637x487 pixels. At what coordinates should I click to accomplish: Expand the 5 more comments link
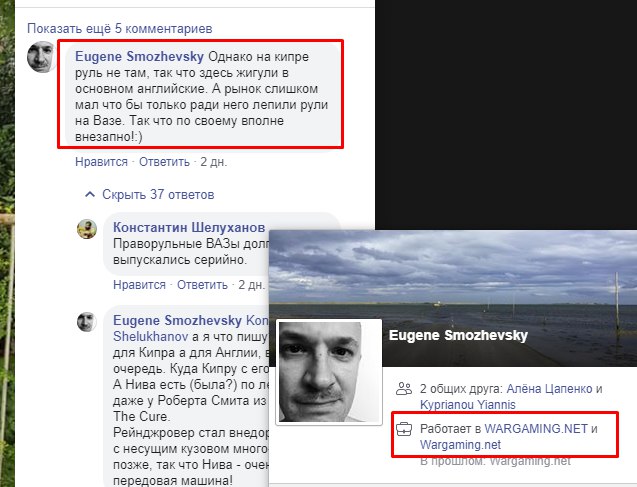point(119,29)
